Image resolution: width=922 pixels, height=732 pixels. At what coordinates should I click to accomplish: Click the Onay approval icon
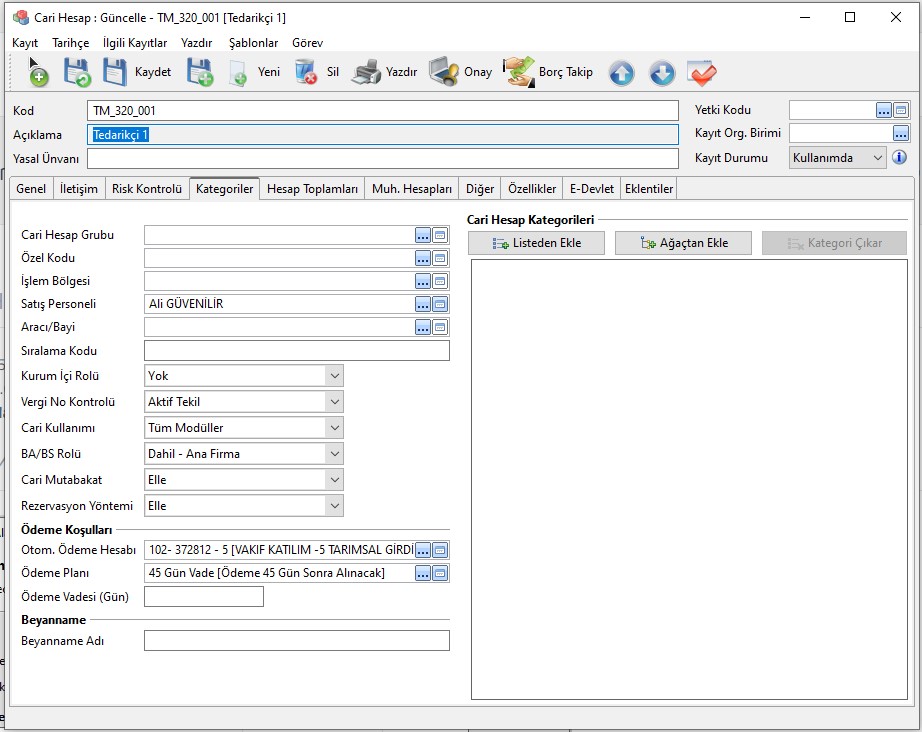[x=443, y=72]
